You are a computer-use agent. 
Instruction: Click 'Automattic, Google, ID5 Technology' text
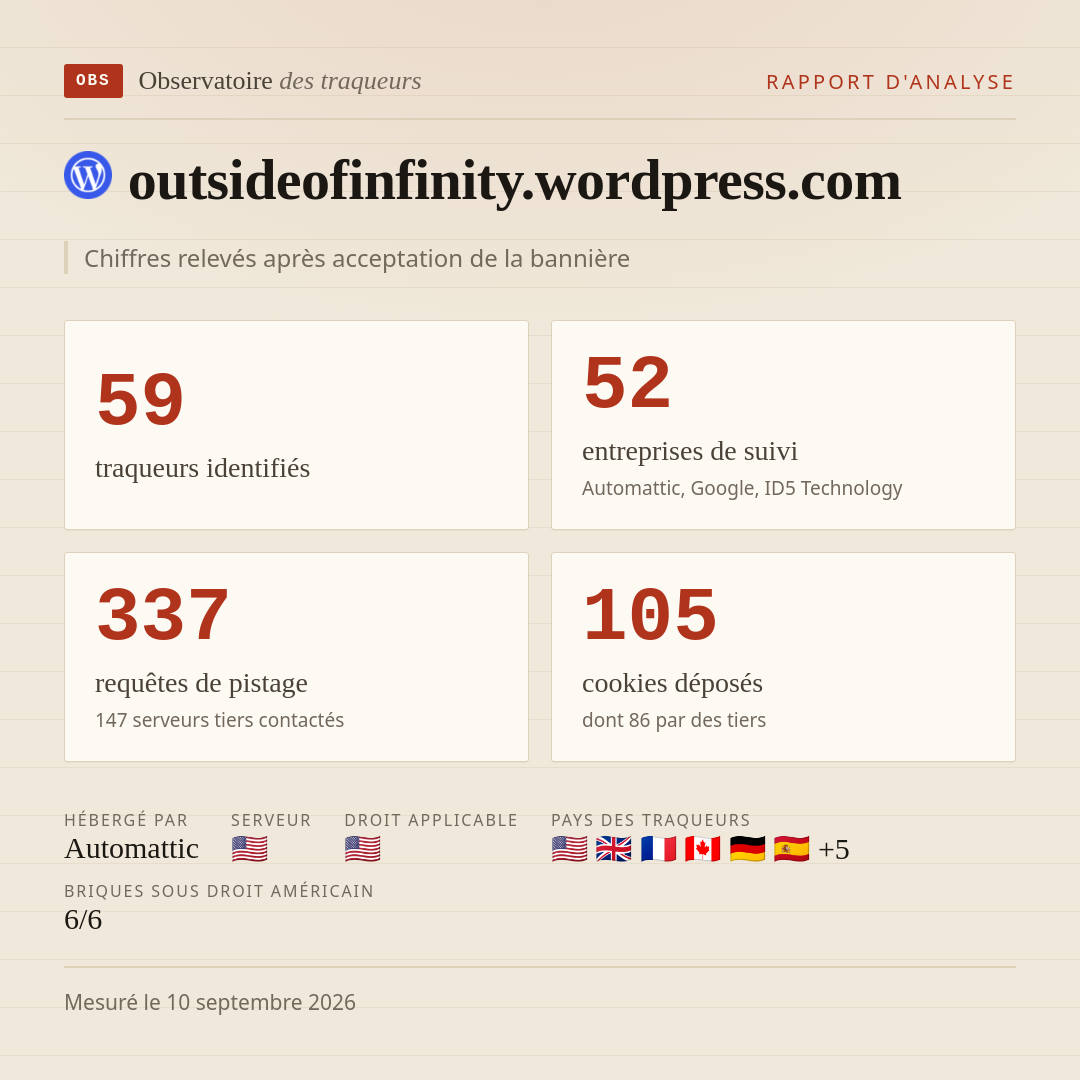(742, 488)
